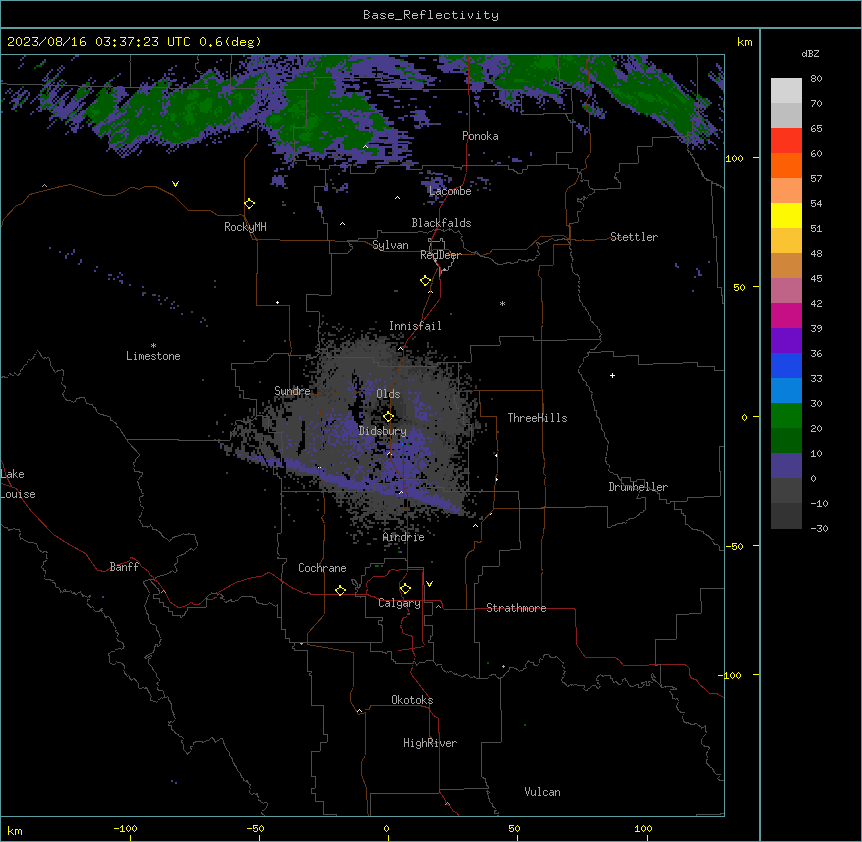Click the Airdrie label

404,537
